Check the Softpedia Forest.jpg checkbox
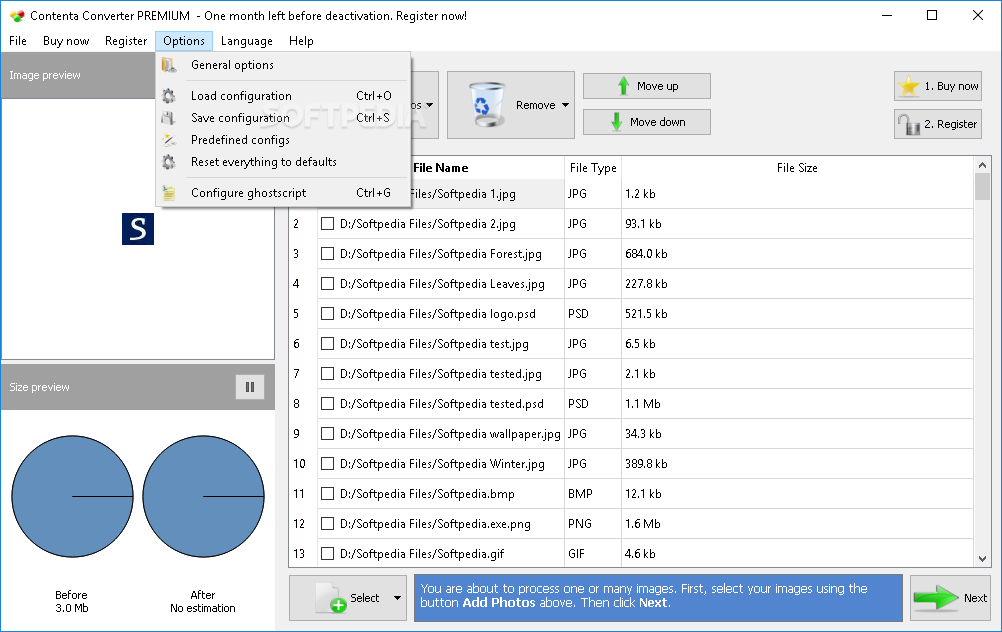 click(x=327, y=254)
